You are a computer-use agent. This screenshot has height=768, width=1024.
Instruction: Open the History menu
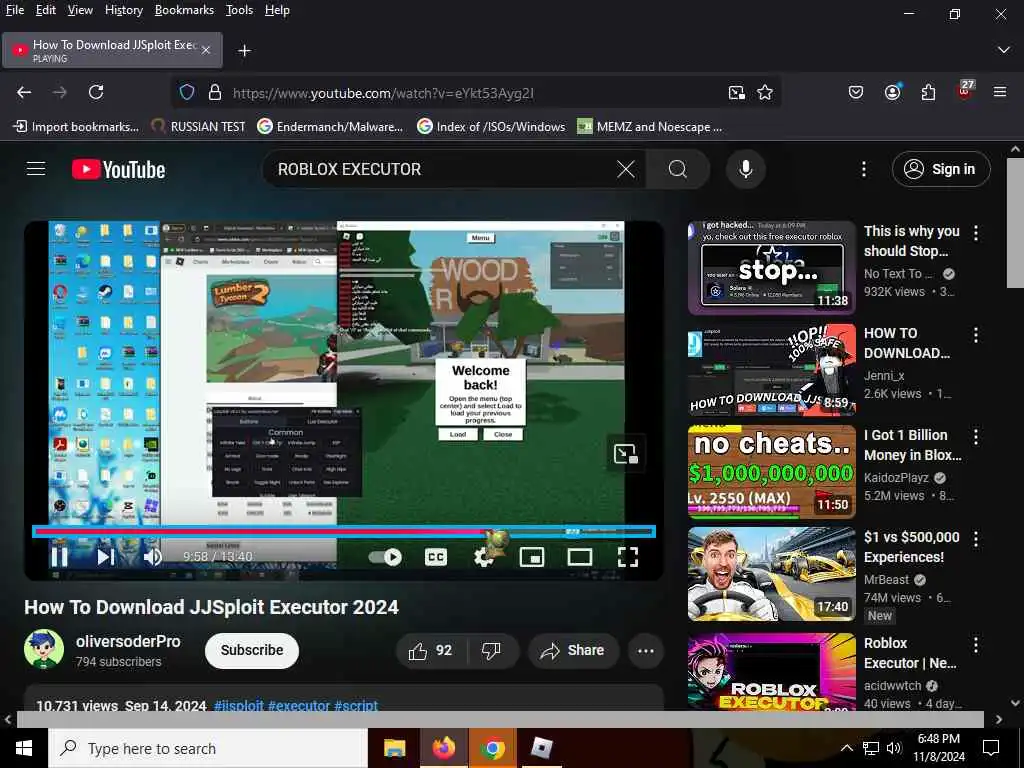coord(123,10)
